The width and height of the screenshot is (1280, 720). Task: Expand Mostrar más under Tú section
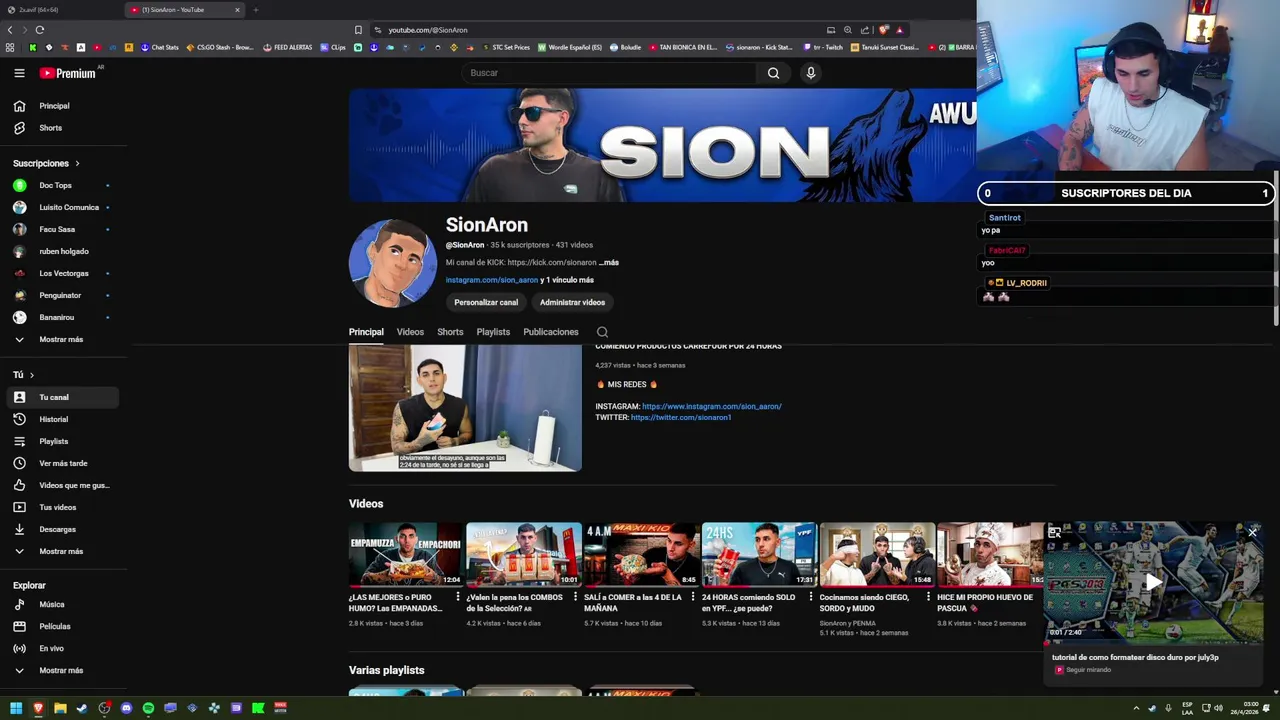tap(63, 551)
